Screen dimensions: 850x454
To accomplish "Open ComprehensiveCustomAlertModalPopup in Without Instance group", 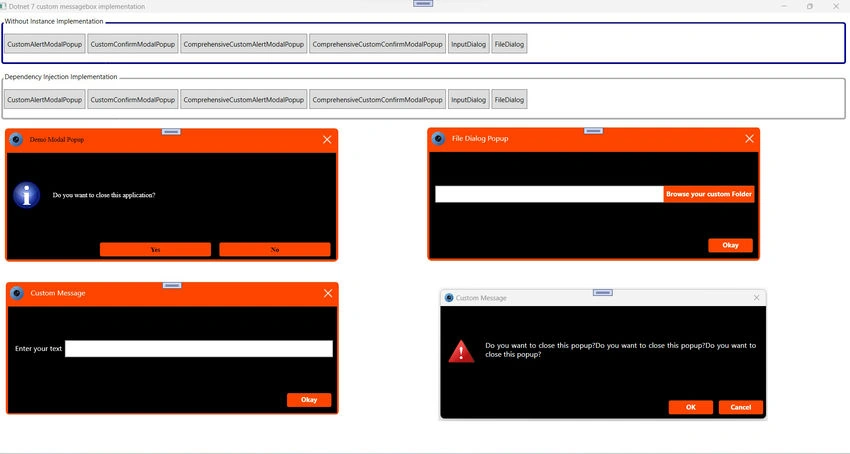I will click(243, 44).
